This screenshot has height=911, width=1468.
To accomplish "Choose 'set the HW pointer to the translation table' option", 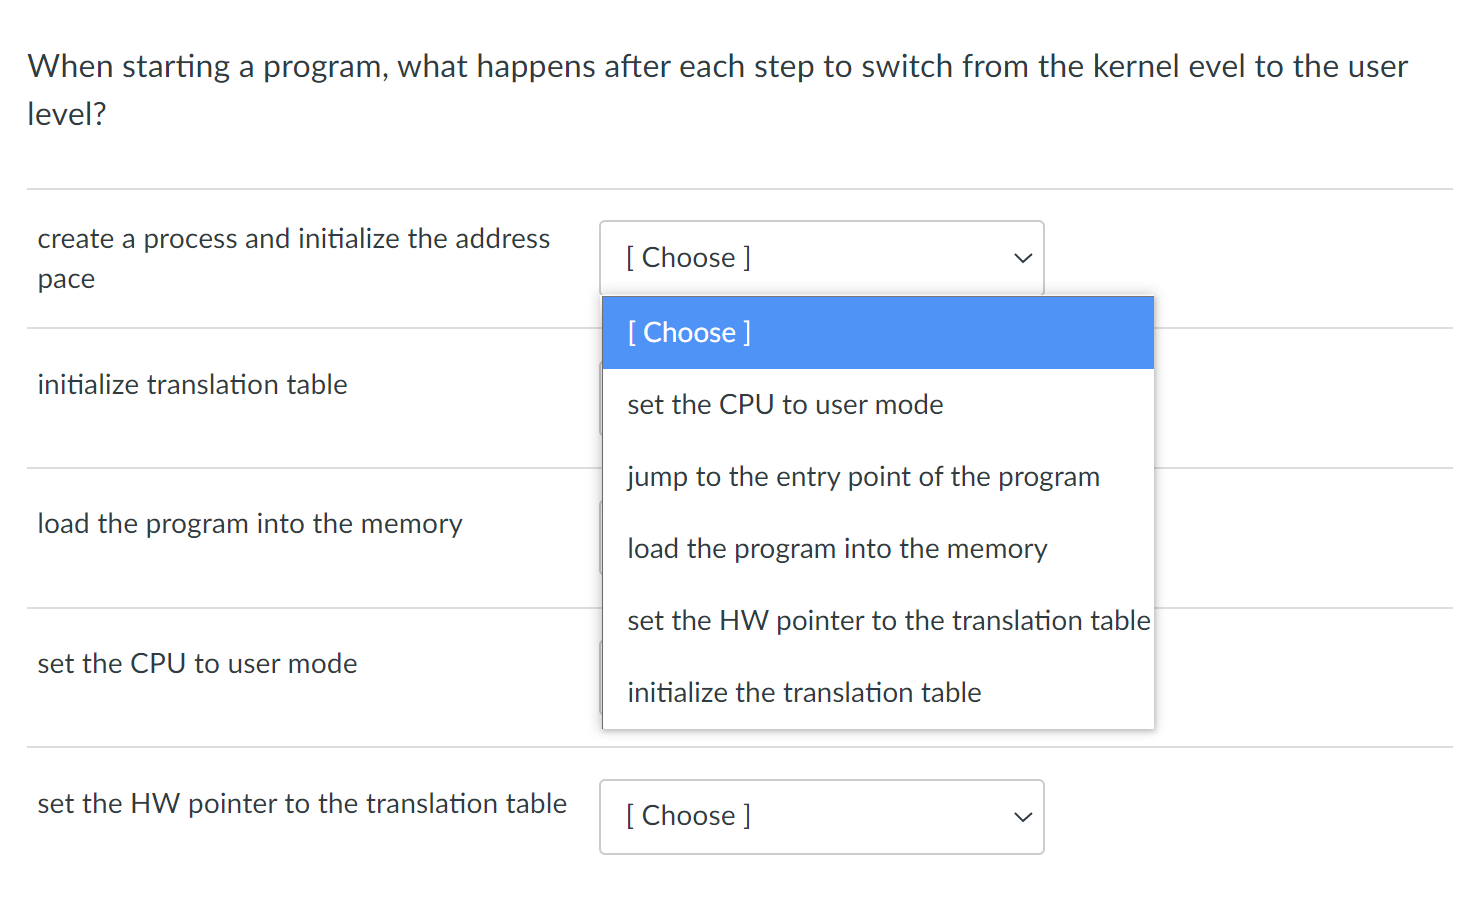I will [878, 621].
